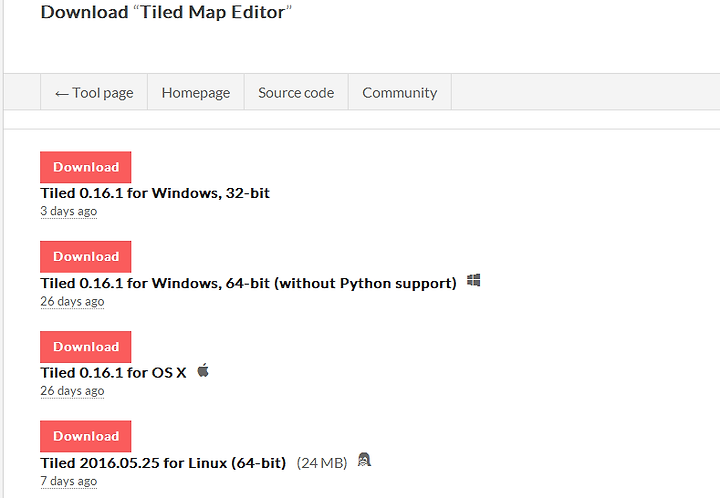Click the Windows logo icon beside 64-bit release
The height and width of the screenshot is (498, 720).
pyautogui.click(x=473, y=280)
